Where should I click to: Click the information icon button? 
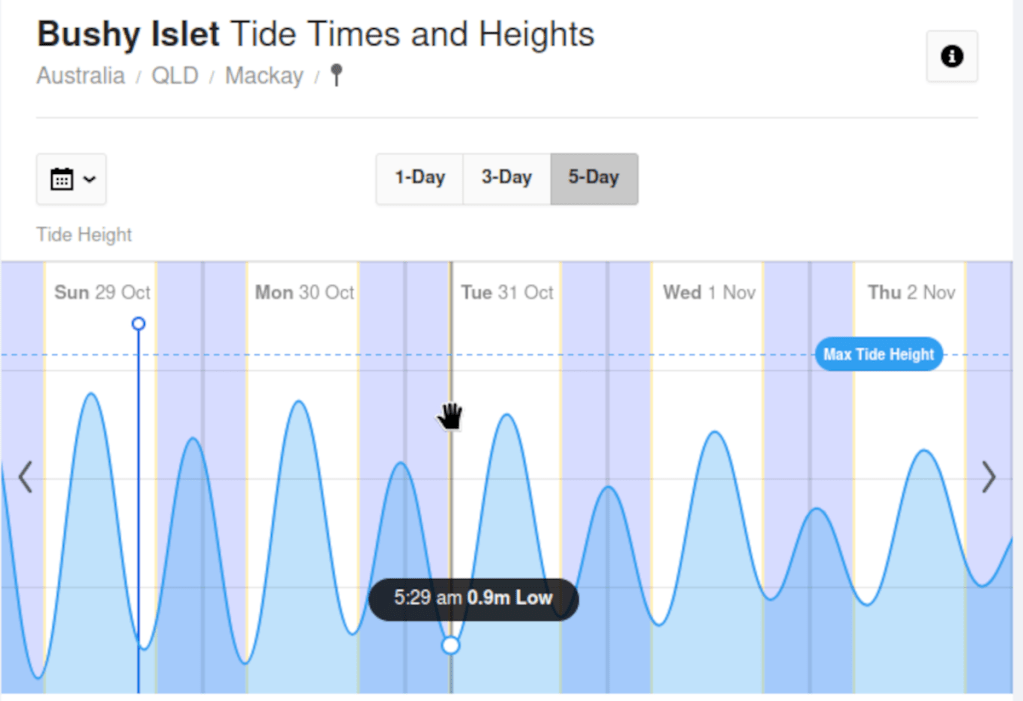[x=951, y=57]
